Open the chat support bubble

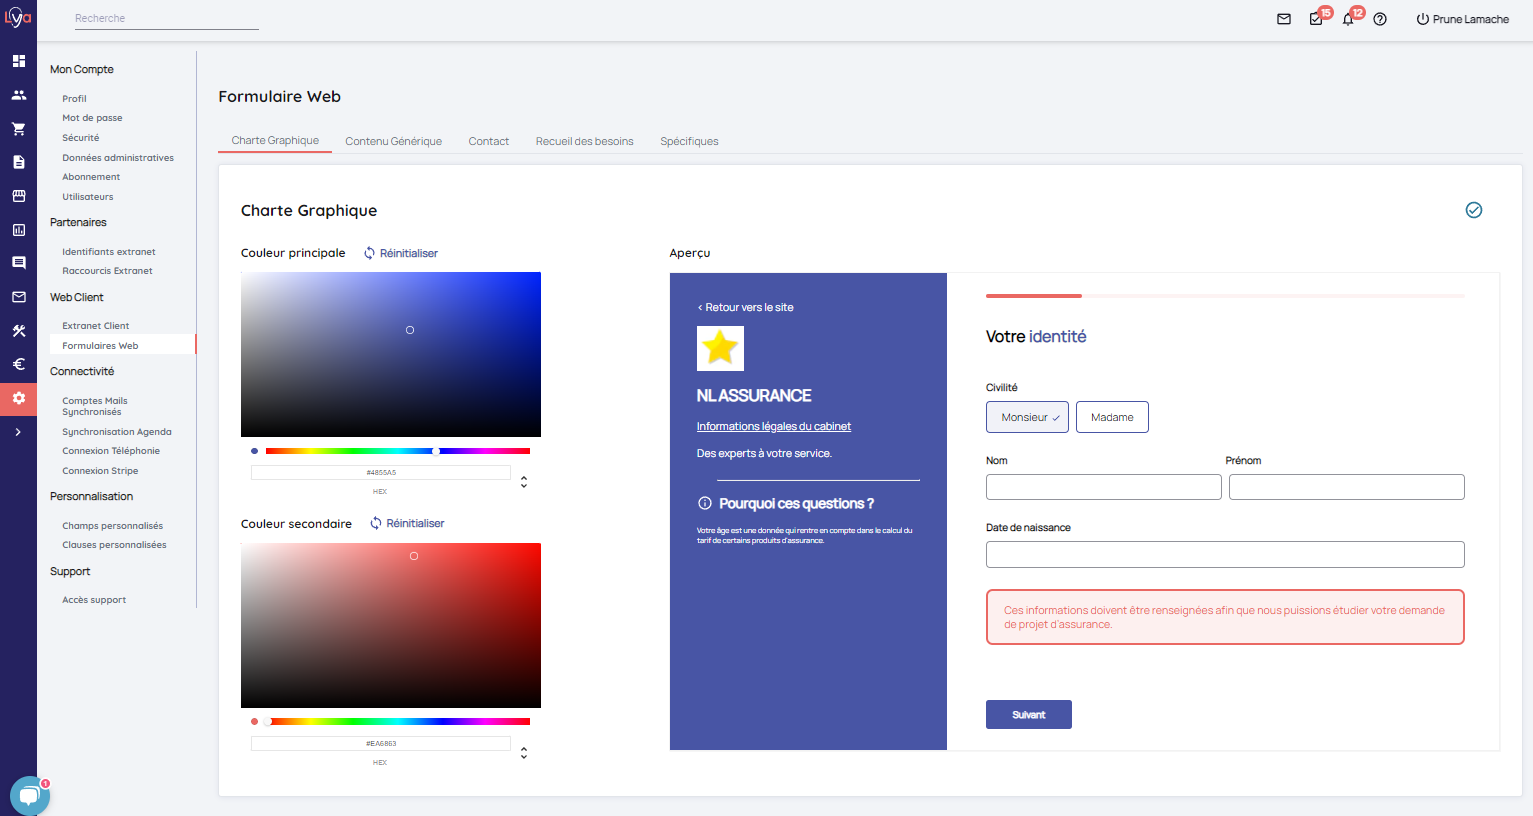point(29,796)
